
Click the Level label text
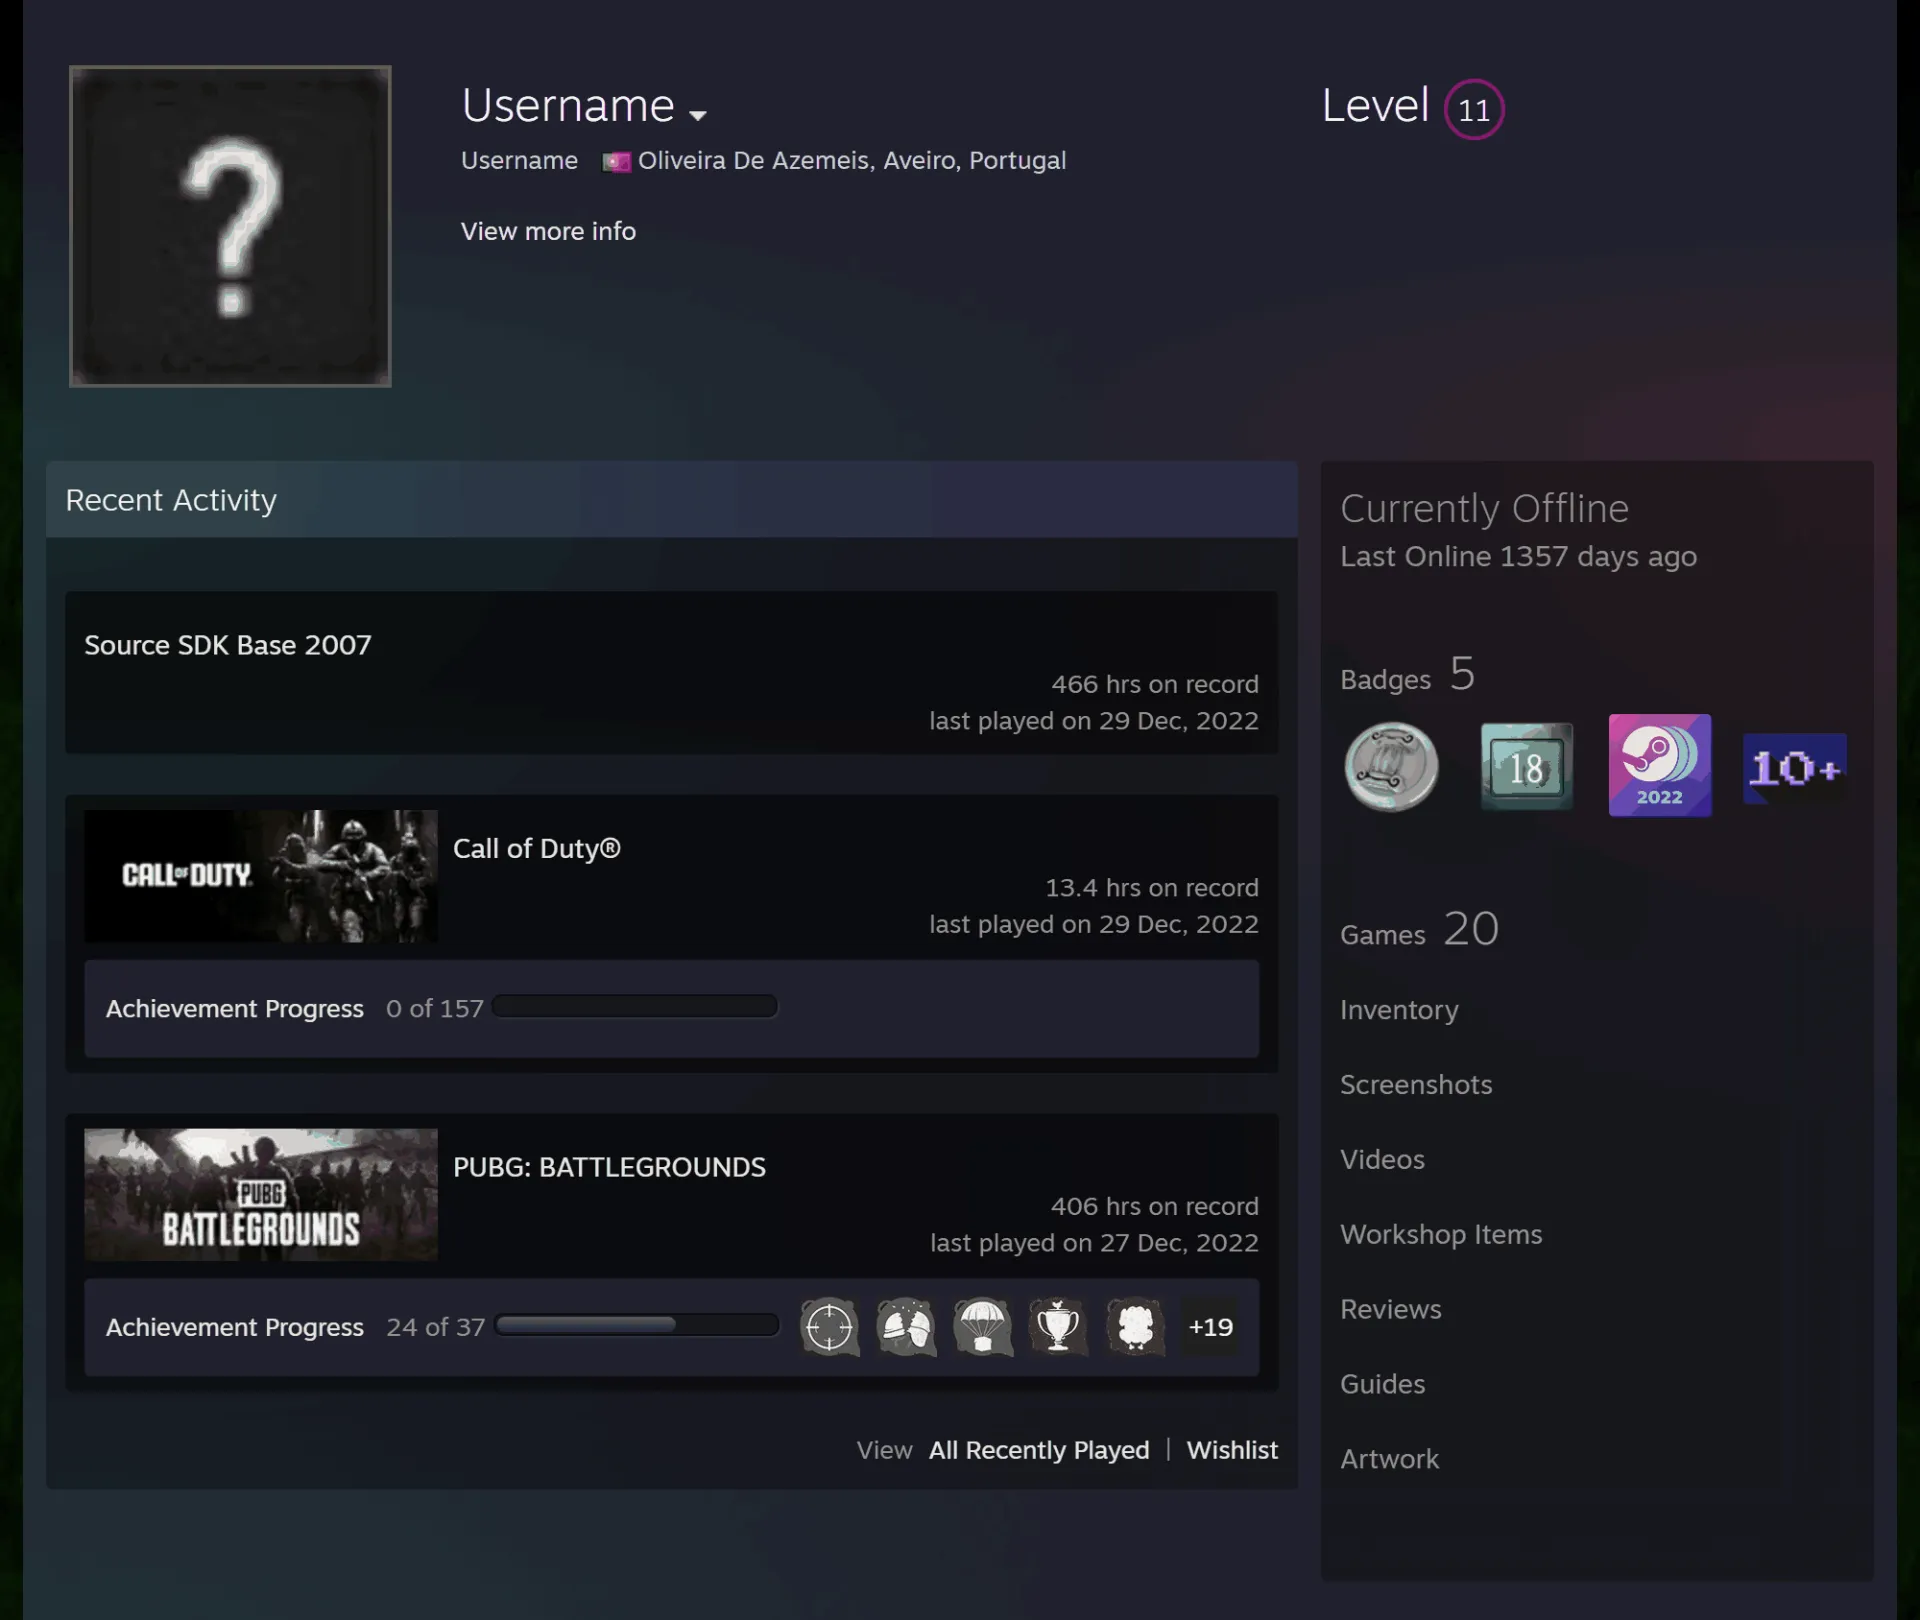1375,105
